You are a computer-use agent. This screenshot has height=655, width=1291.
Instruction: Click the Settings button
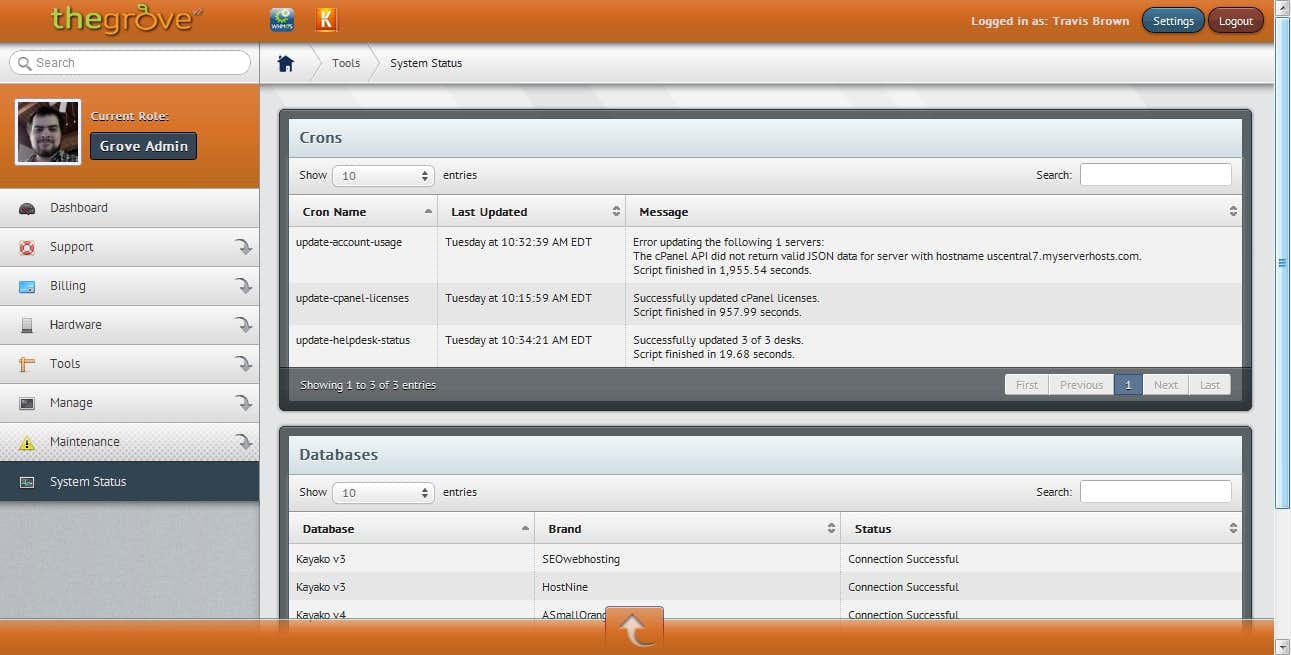[x=1173, y=21]
